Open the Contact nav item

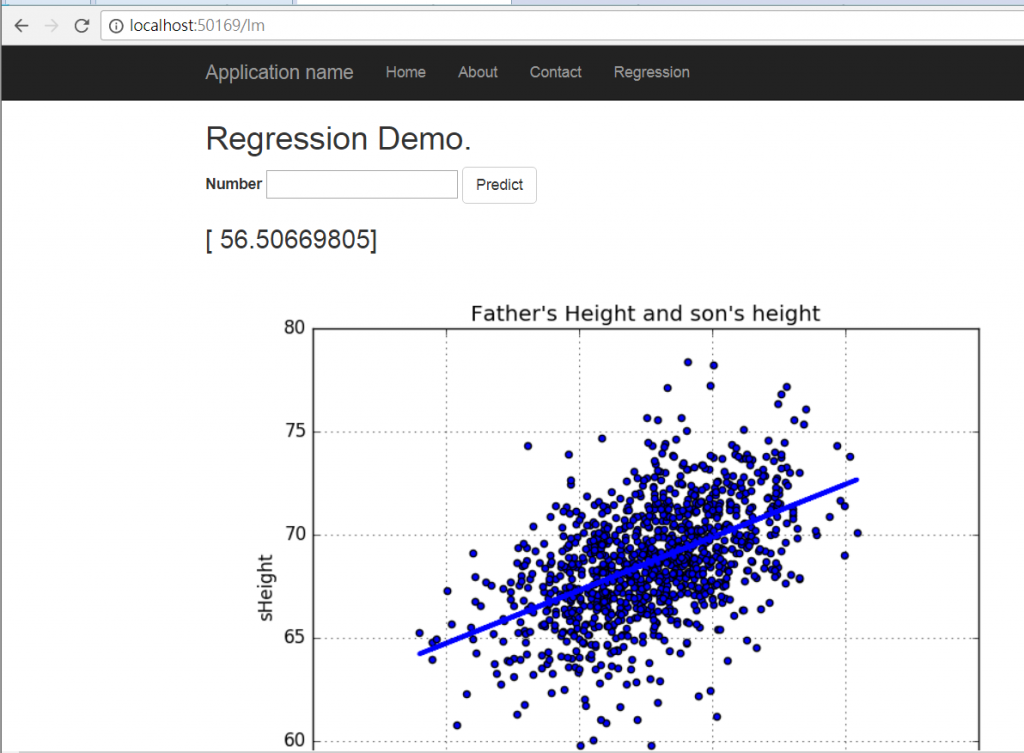(555, 72)
